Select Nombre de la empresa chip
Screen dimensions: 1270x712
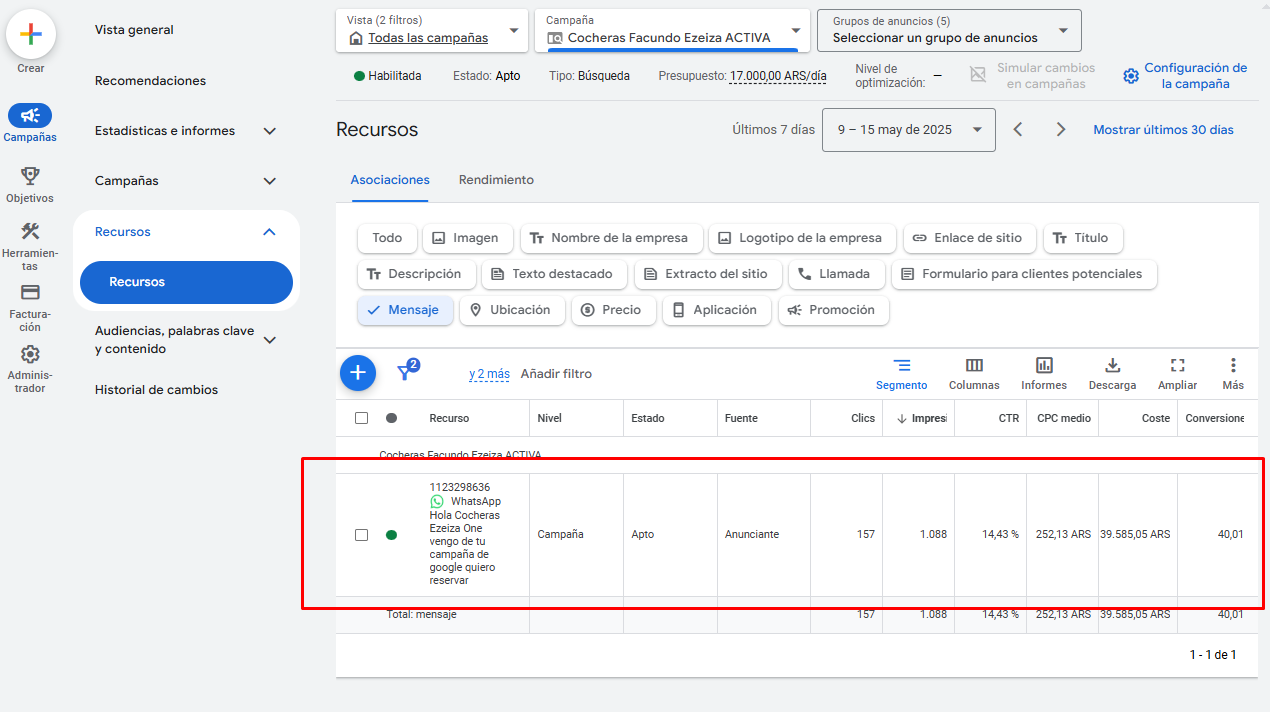(611, 238)
